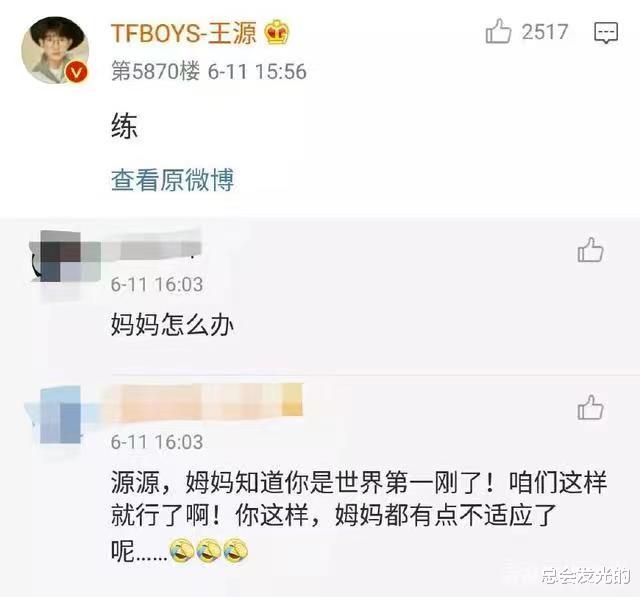Open the TFBOYS-王源 username link
This screenshot has width=640, height=597.
coord(184,33)
